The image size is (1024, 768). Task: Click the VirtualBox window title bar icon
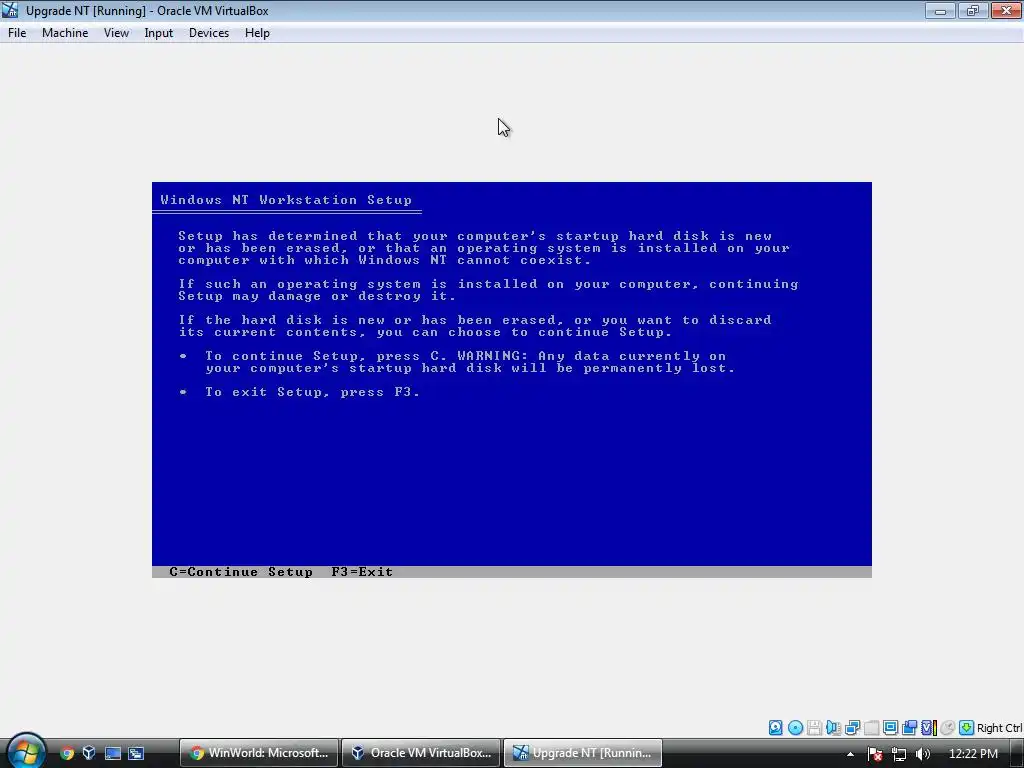click(x=10, y=10)
